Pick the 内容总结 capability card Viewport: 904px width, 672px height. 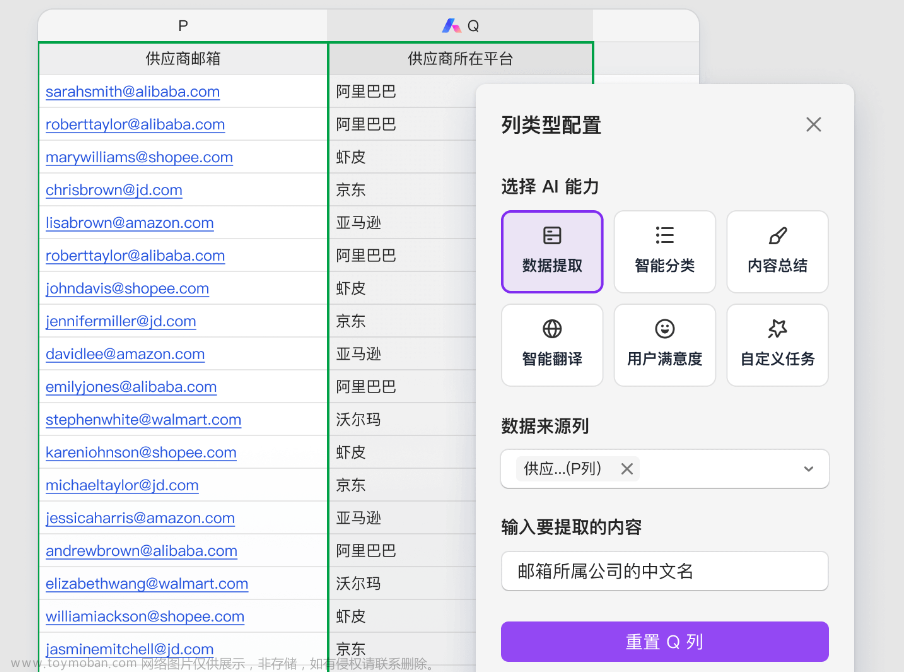pyautogui.click(x=777, y=252)
